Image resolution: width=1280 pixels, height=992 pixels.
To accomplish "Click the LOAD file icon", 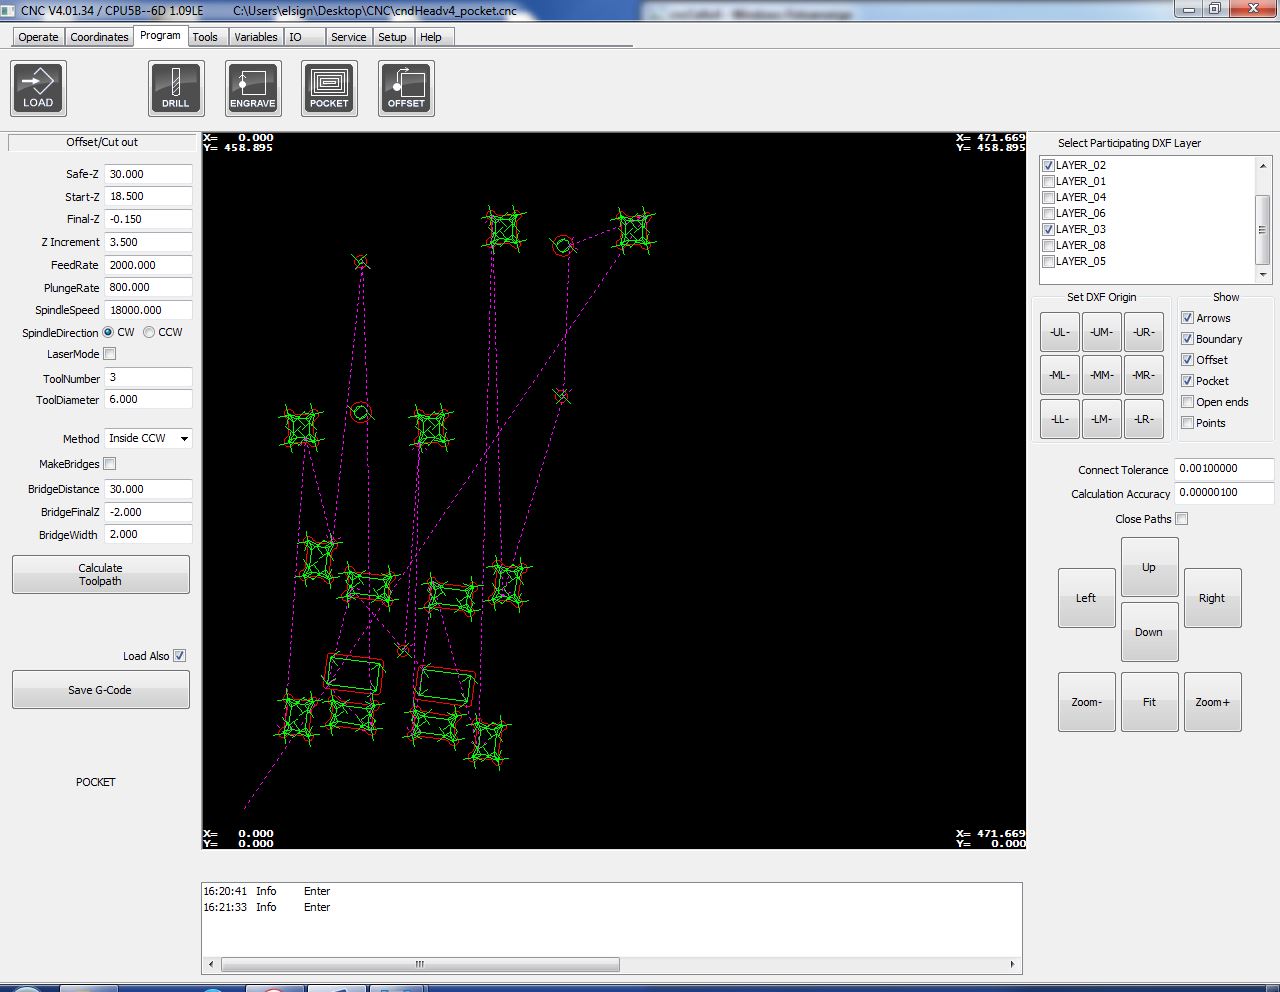I will point(38,88).
